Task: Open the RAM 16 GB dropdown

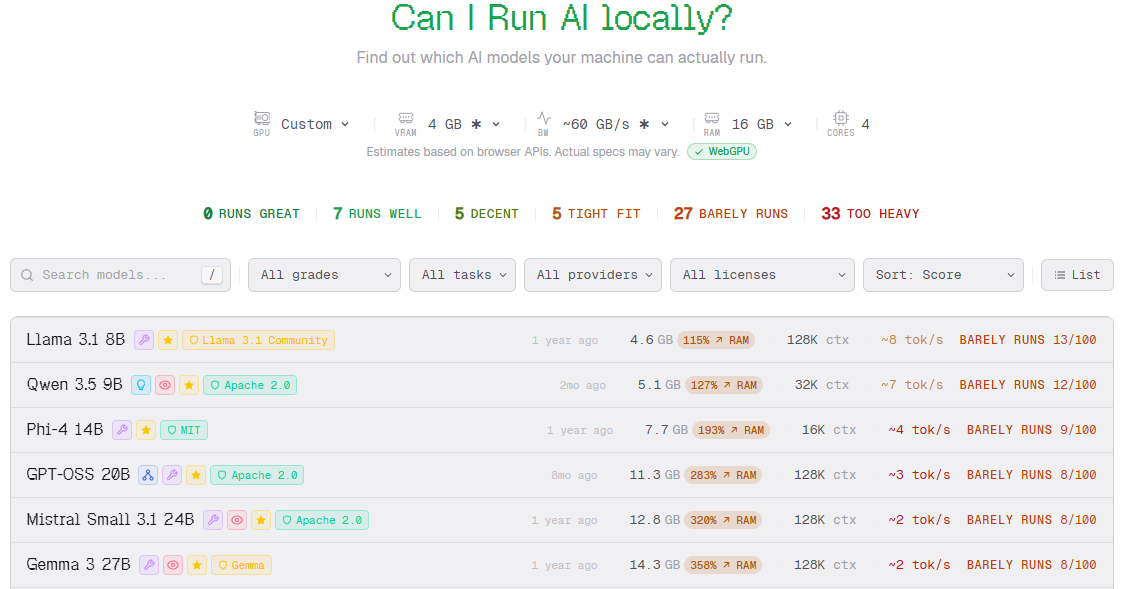Action: click(762, 124)
